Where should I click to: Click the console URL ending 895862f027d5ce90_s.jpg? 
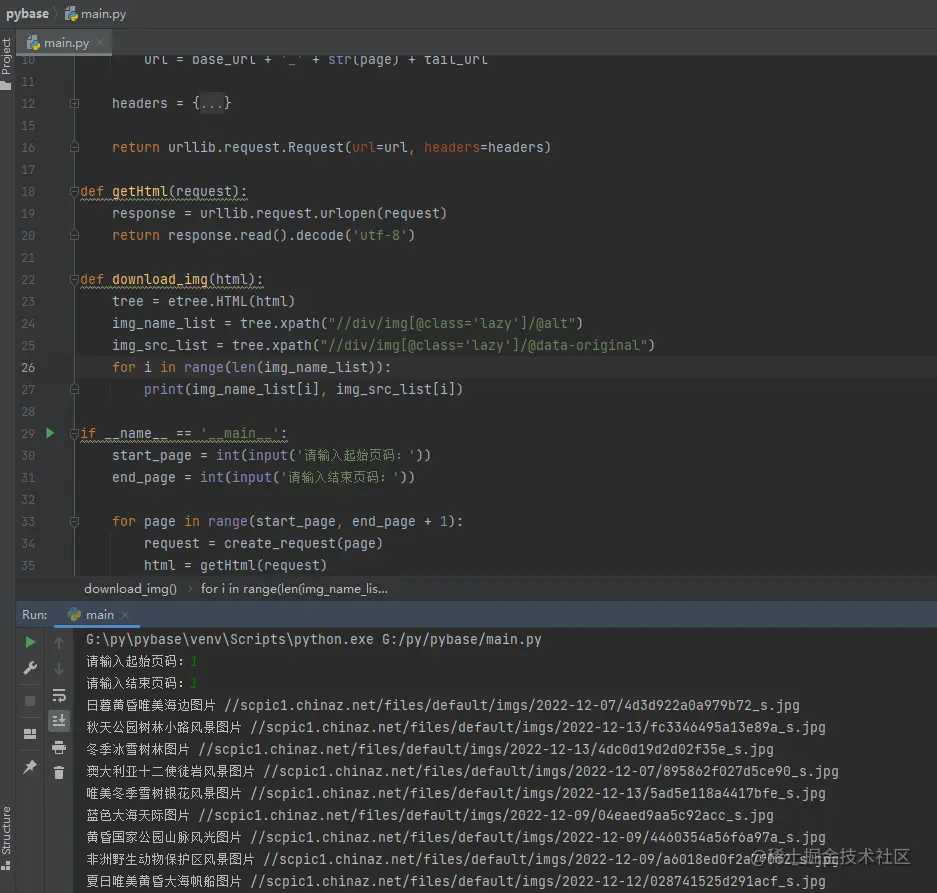click(551, 772)
